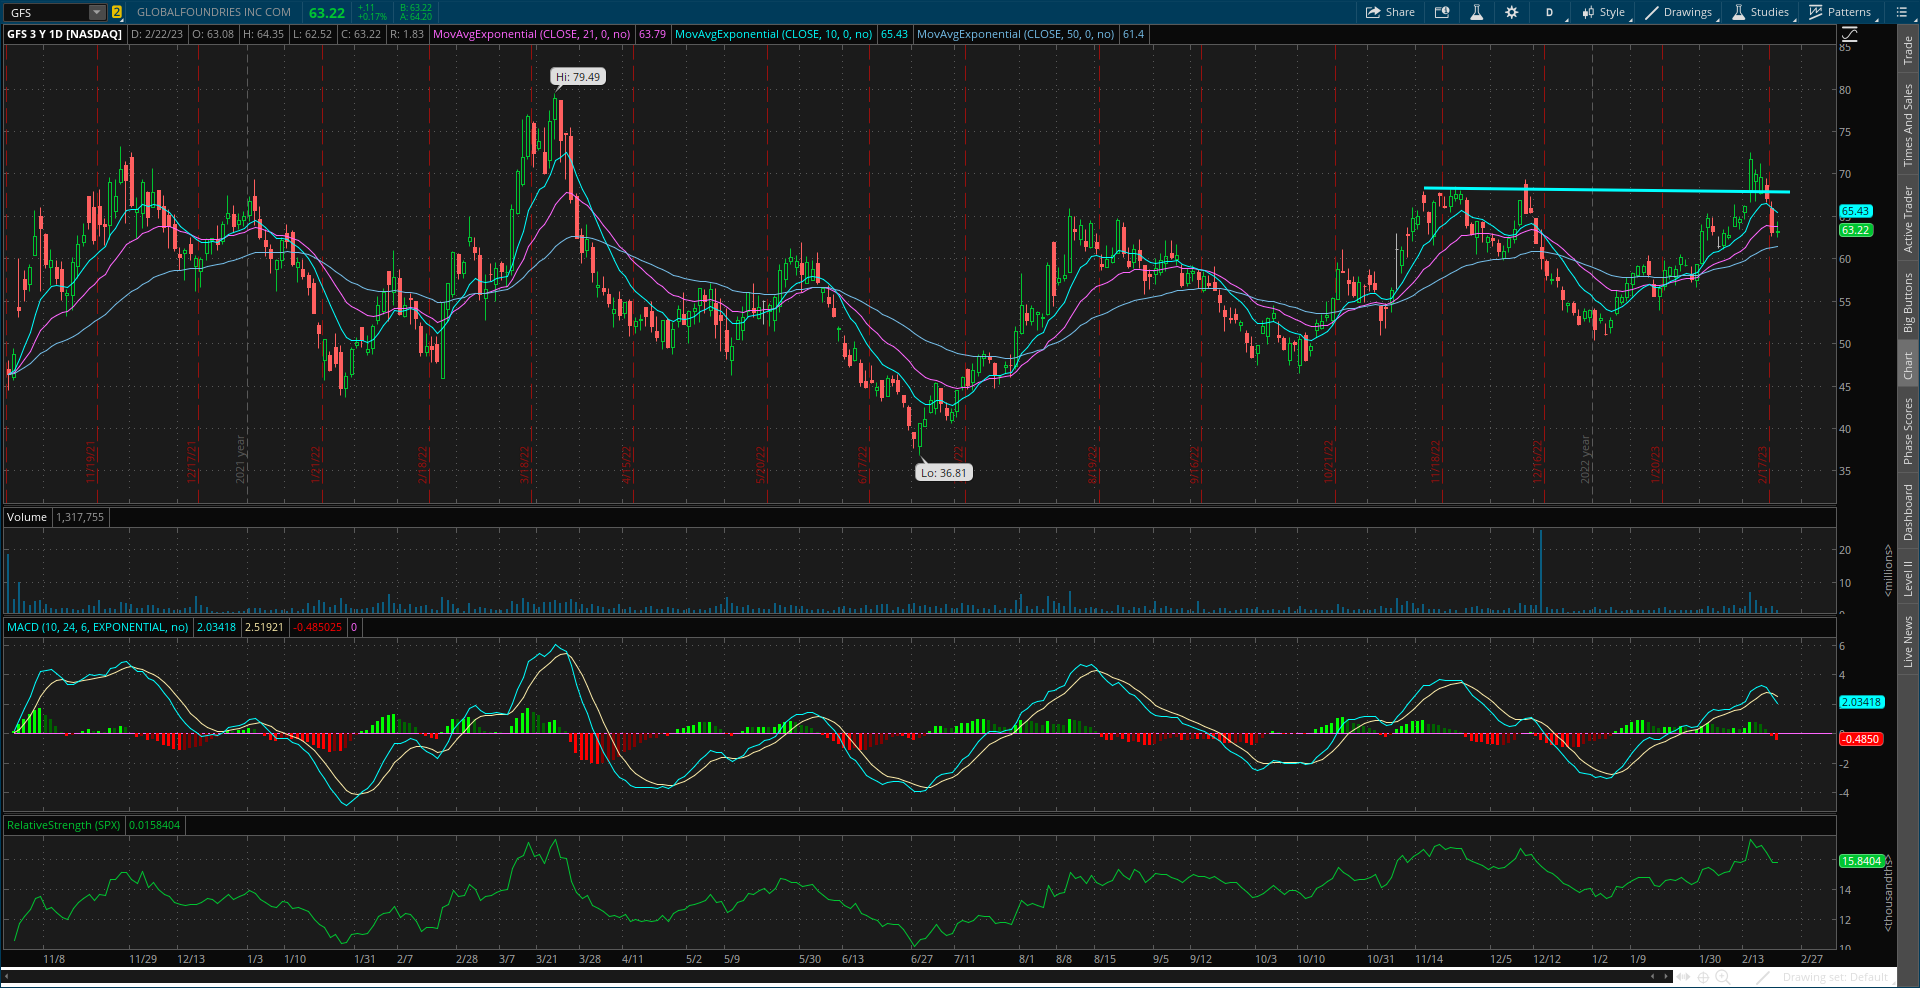Viewport: 1920px width, 988px height.
Task: Open the Studies menu
Action: [x=1761, y=12]
